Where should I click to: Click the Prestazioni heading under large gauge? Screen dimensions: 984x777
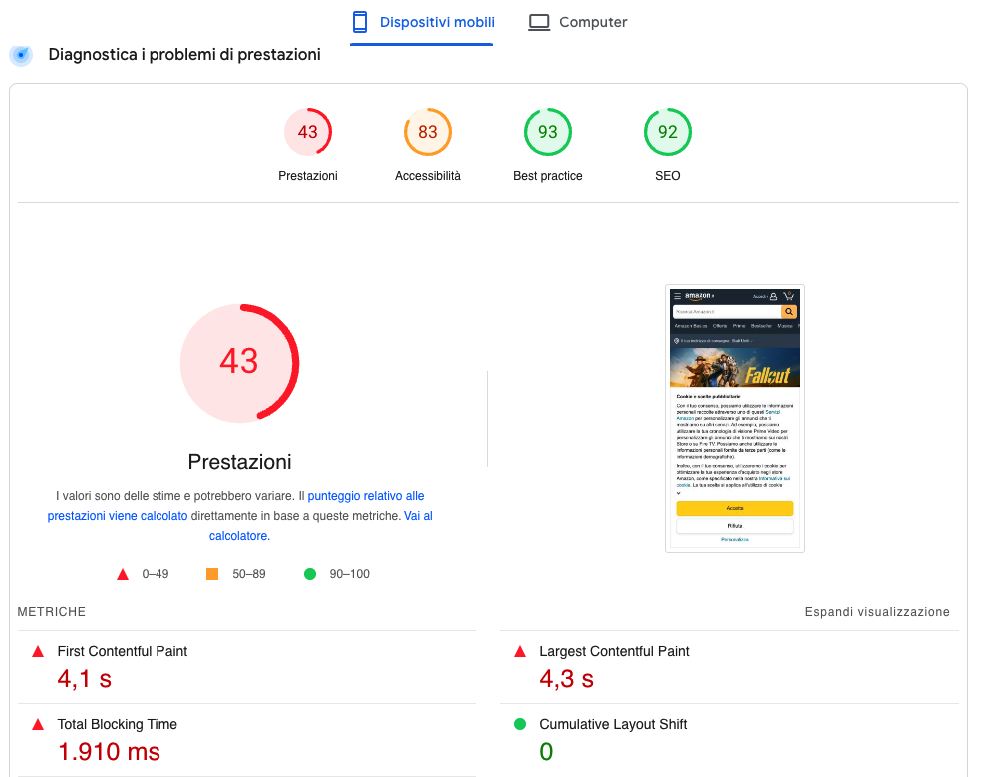[x=239, y=462]
